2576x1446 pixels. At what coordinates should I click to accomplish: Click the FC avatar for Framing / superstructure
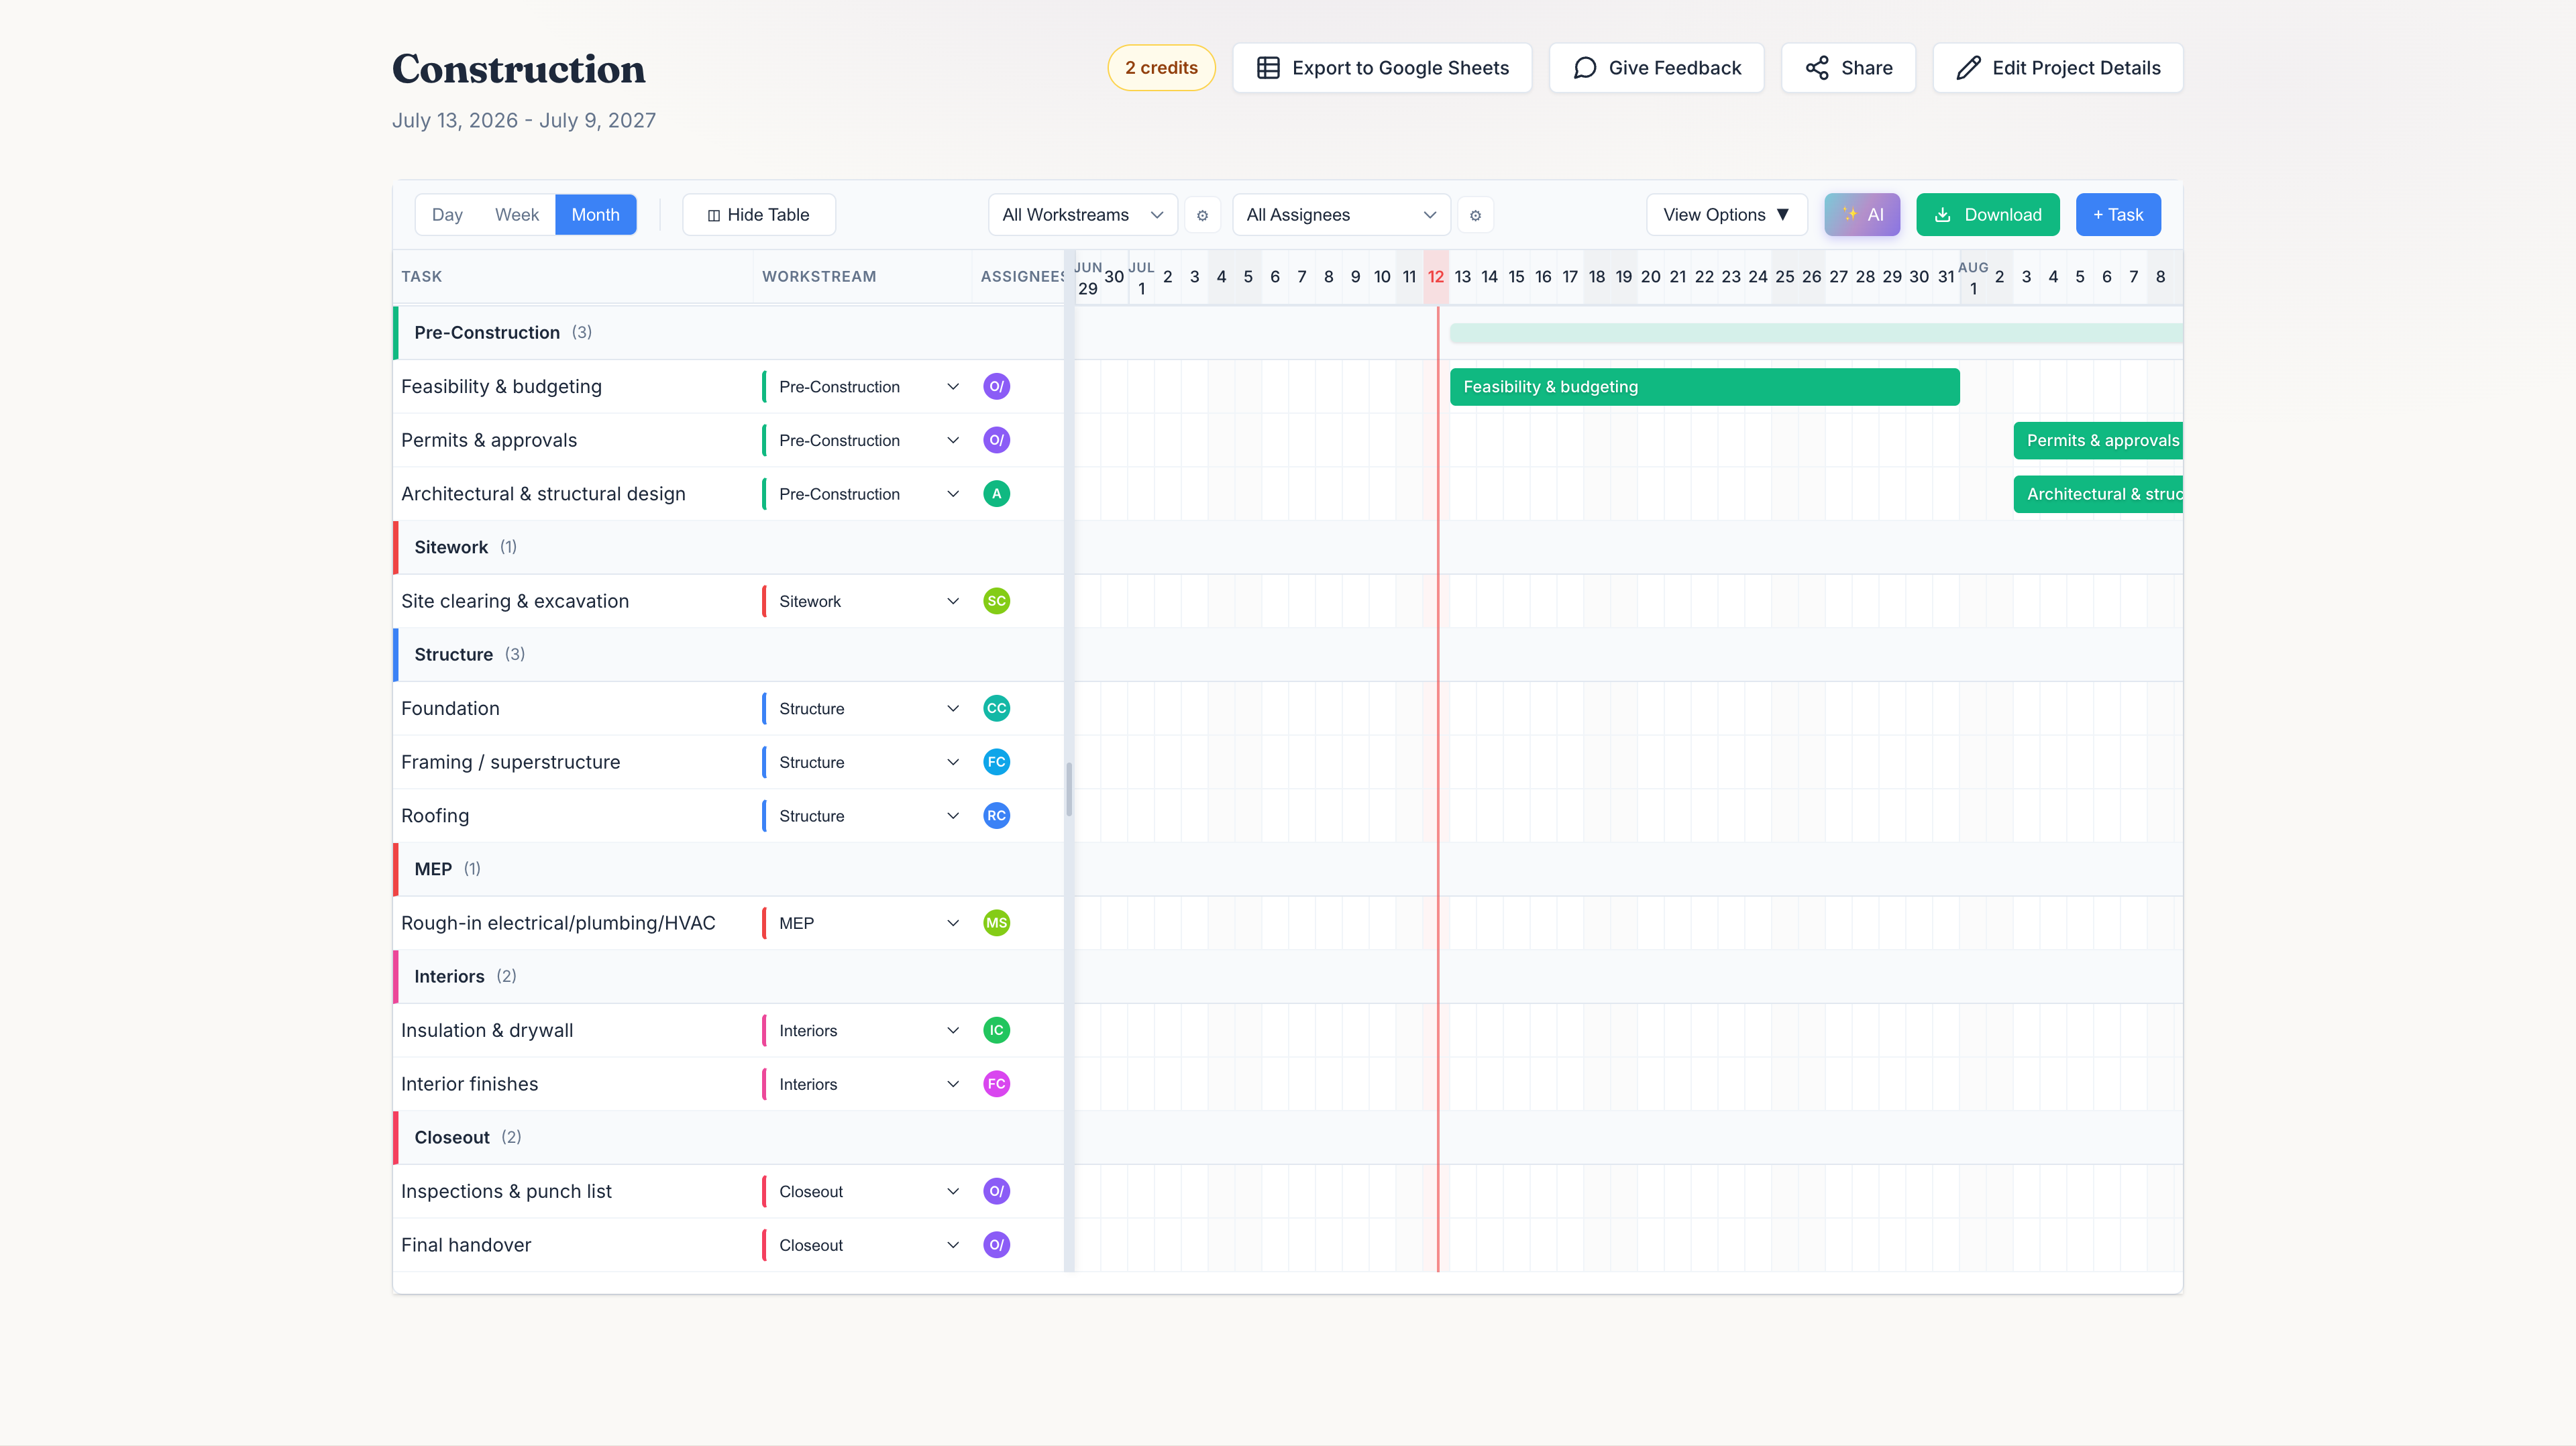(x=996, y=762)
